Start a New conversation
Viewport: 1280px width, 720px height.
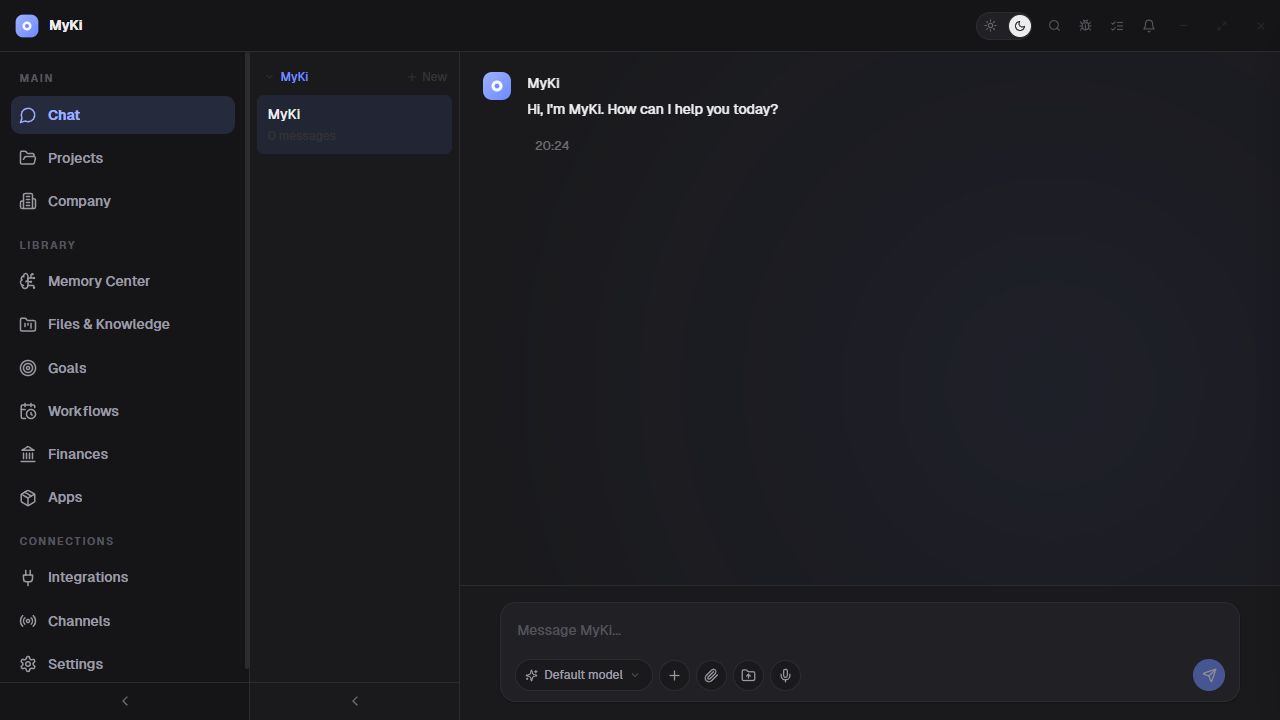tap(427, 77)
